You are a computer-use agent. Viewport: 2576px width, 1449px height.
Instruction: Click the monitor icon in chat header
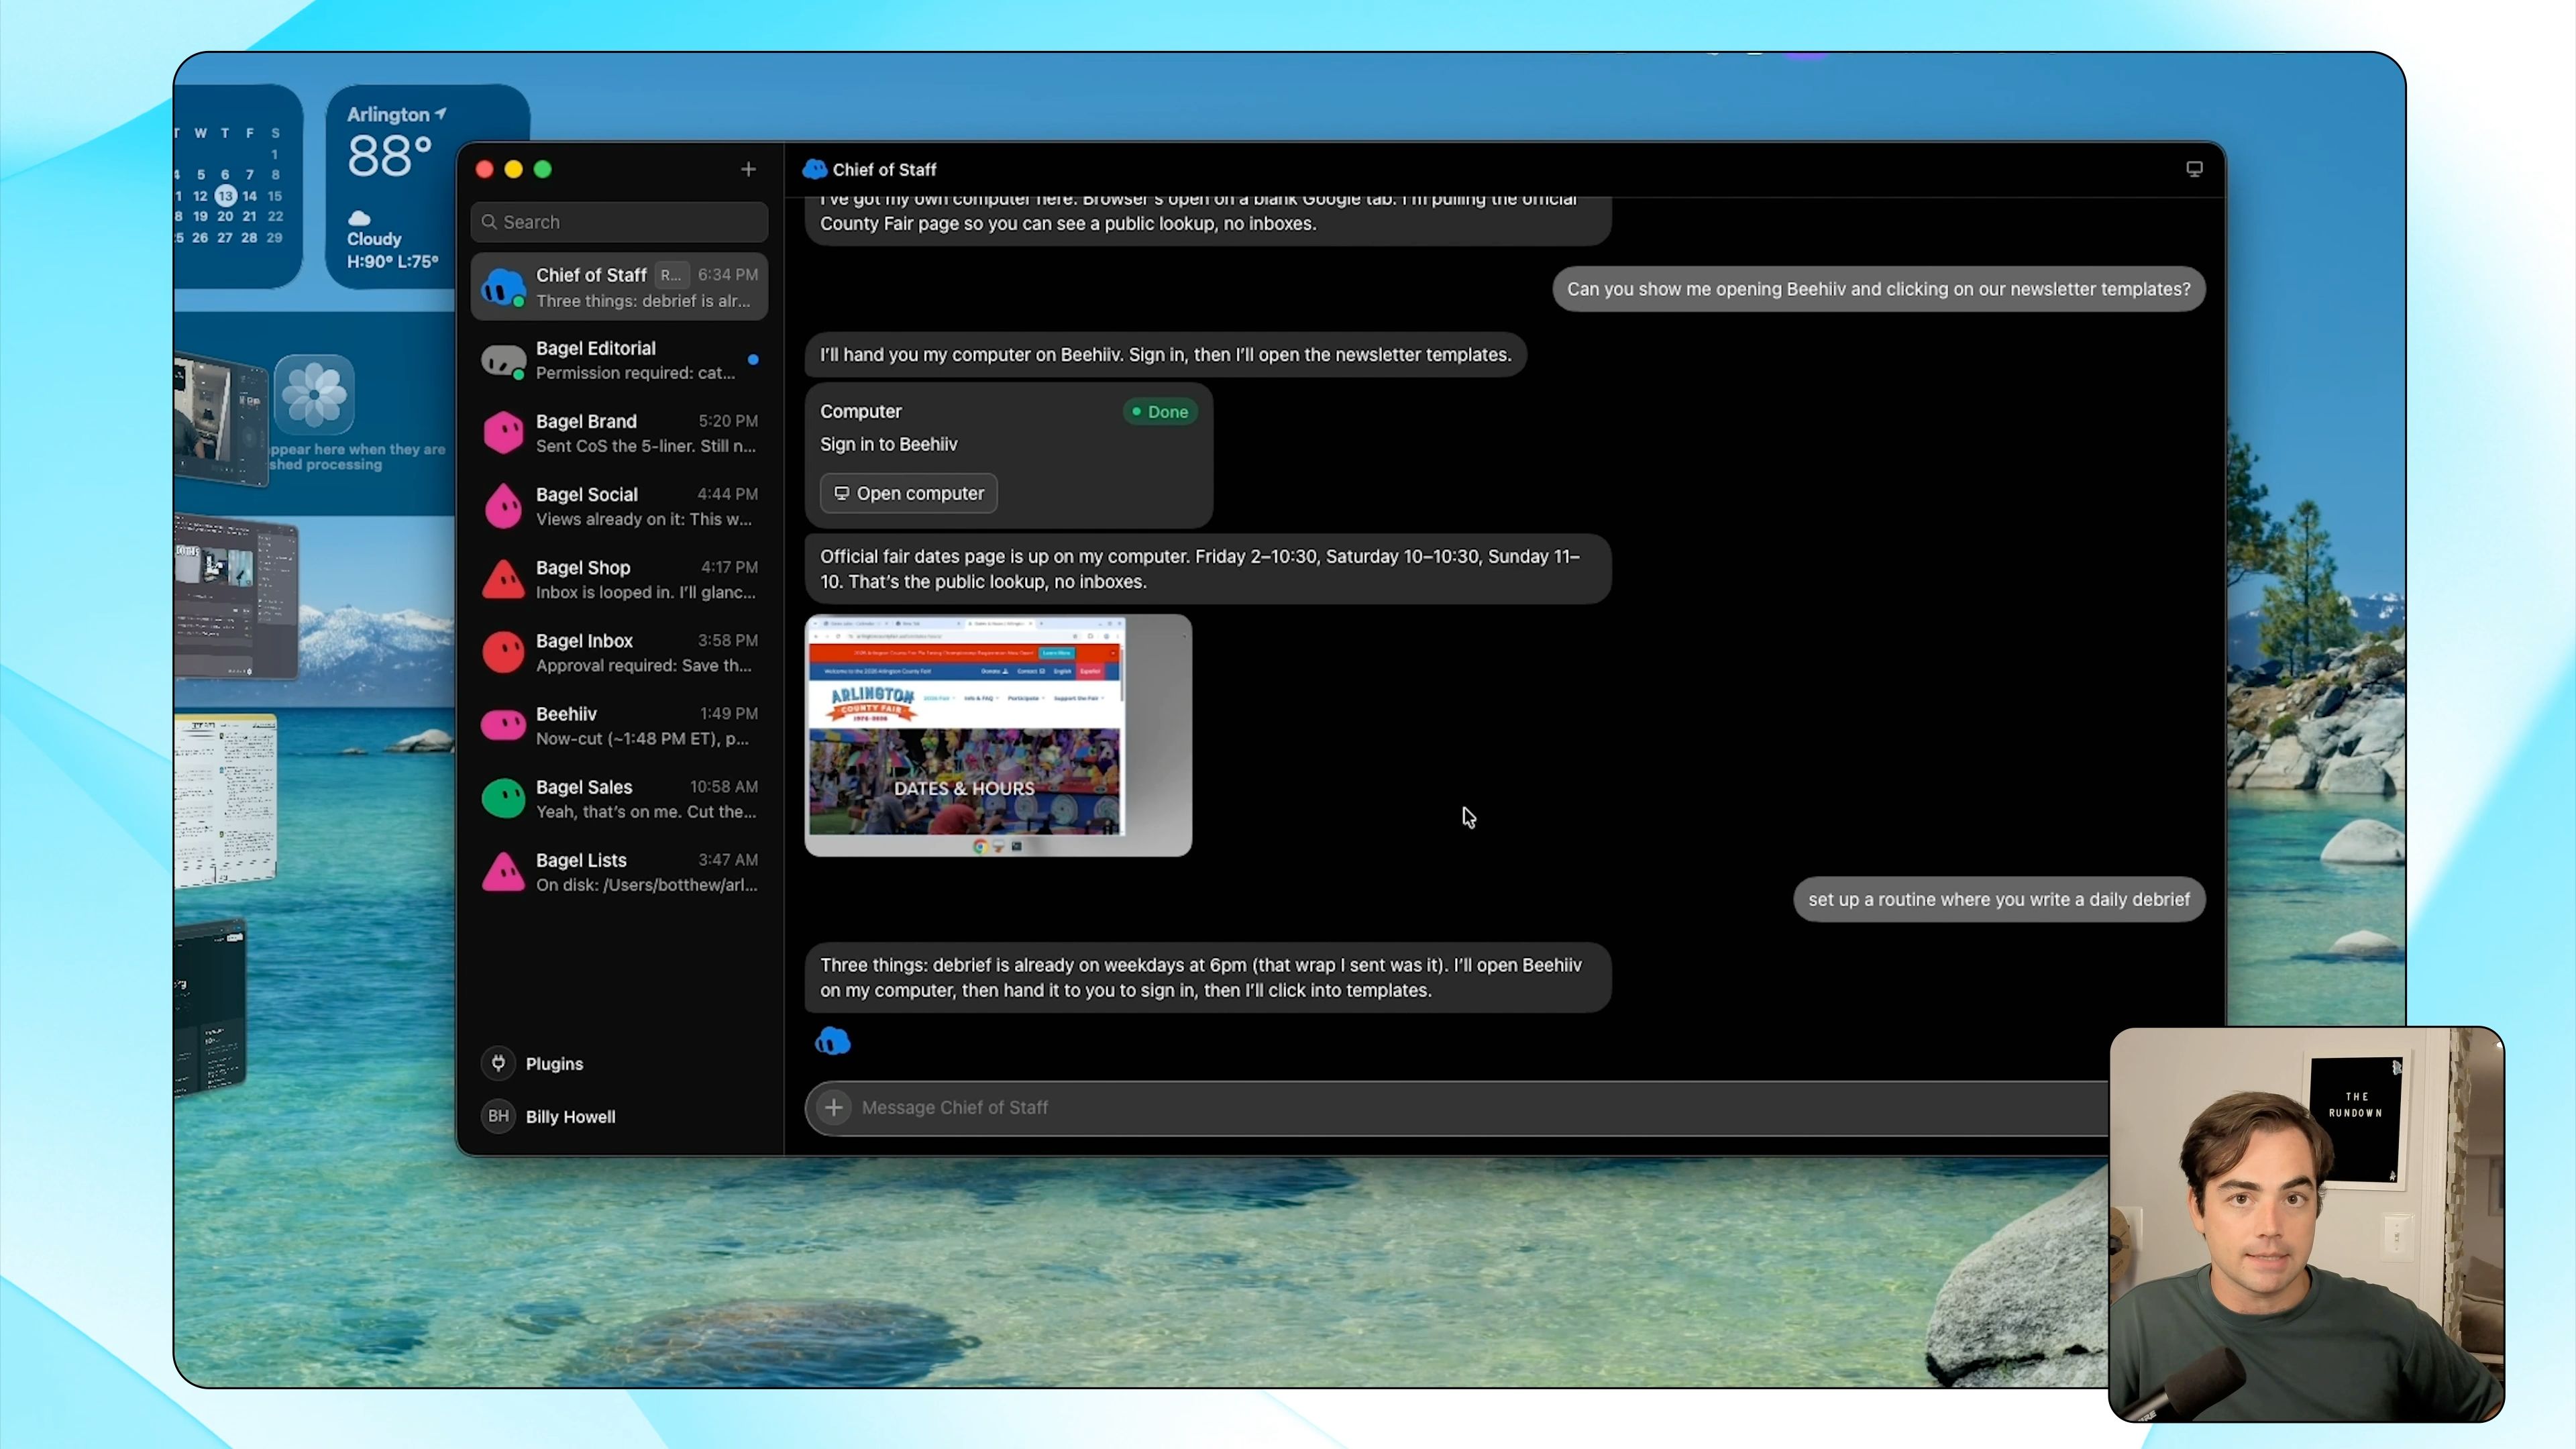coord(2194,169)
